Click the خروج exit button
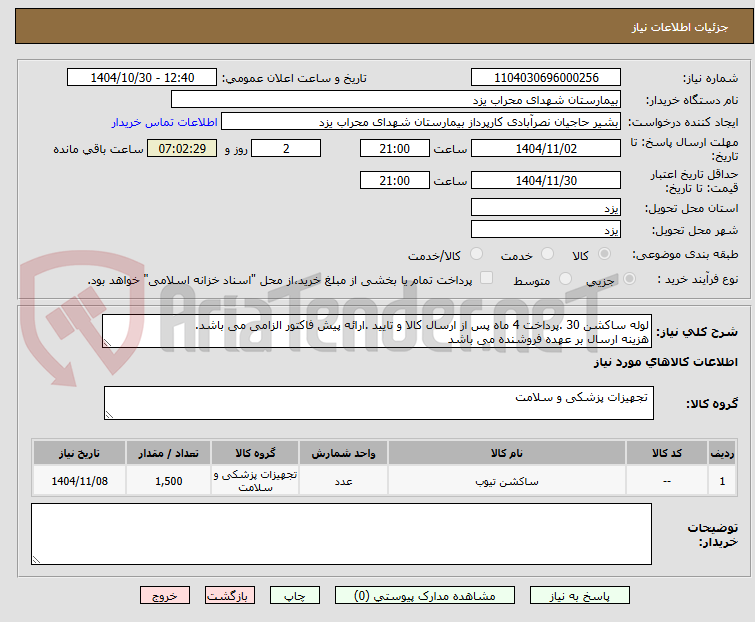 tap(165, 596)
